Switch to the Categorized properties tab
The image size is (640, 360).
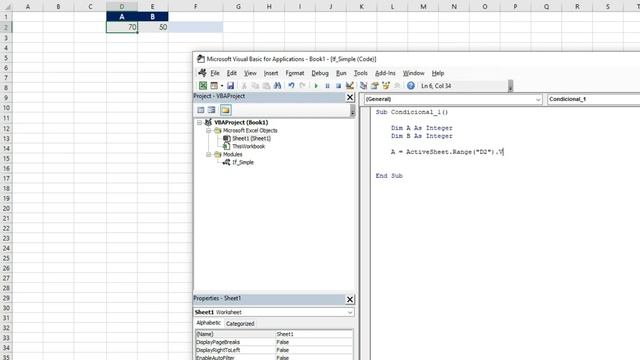point(240,324)
